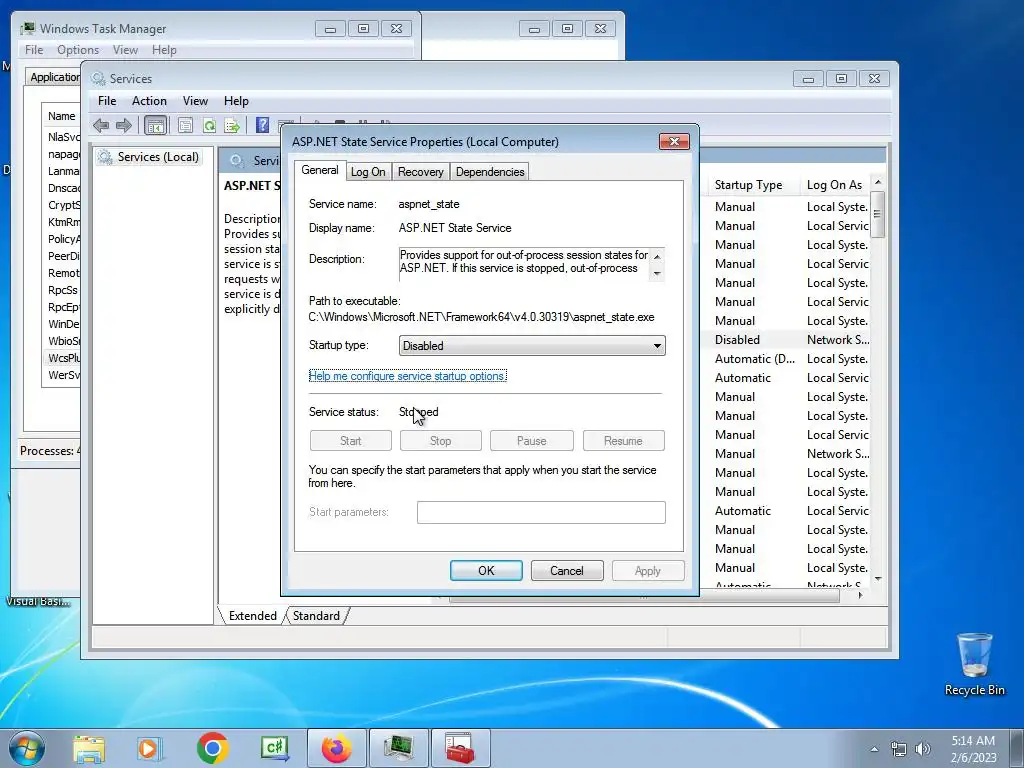Open the Startup type dropdown
The image size is (1024, 768).
[x=532, y=345]
